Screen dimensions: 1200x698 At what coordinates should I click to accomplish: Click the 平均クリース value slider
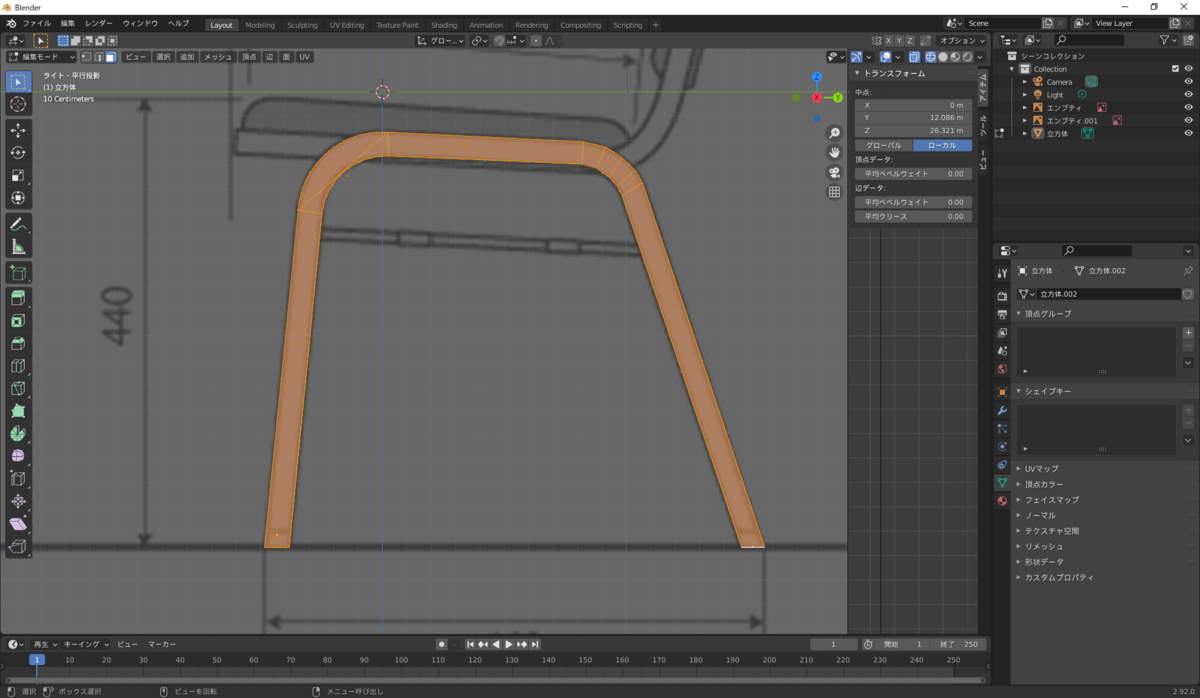[x=913, y=216]
